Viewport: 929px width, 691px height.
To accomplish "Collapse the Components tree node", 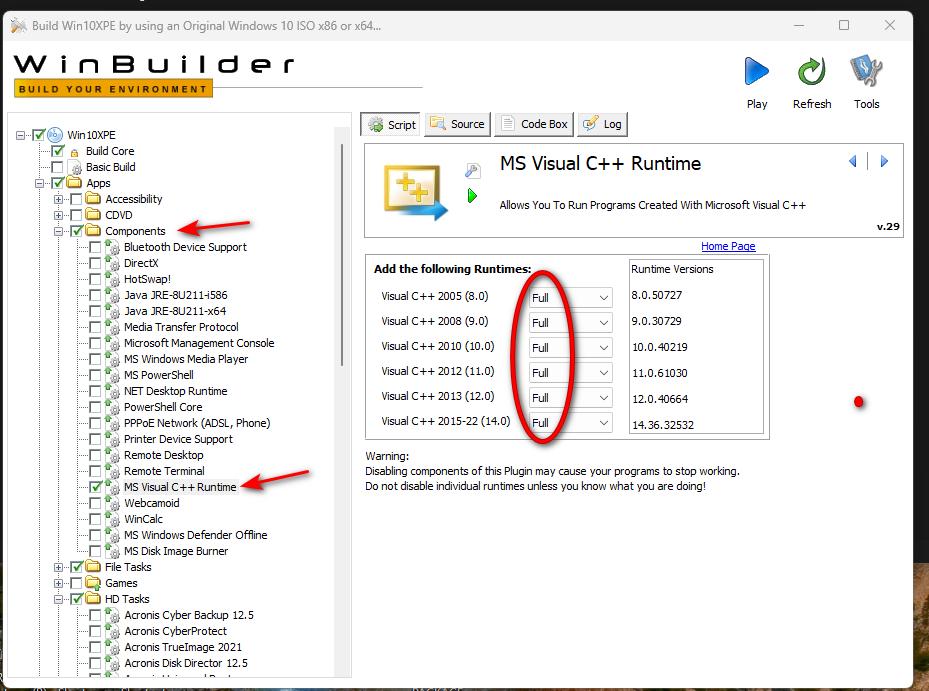I will pos(58,231).
